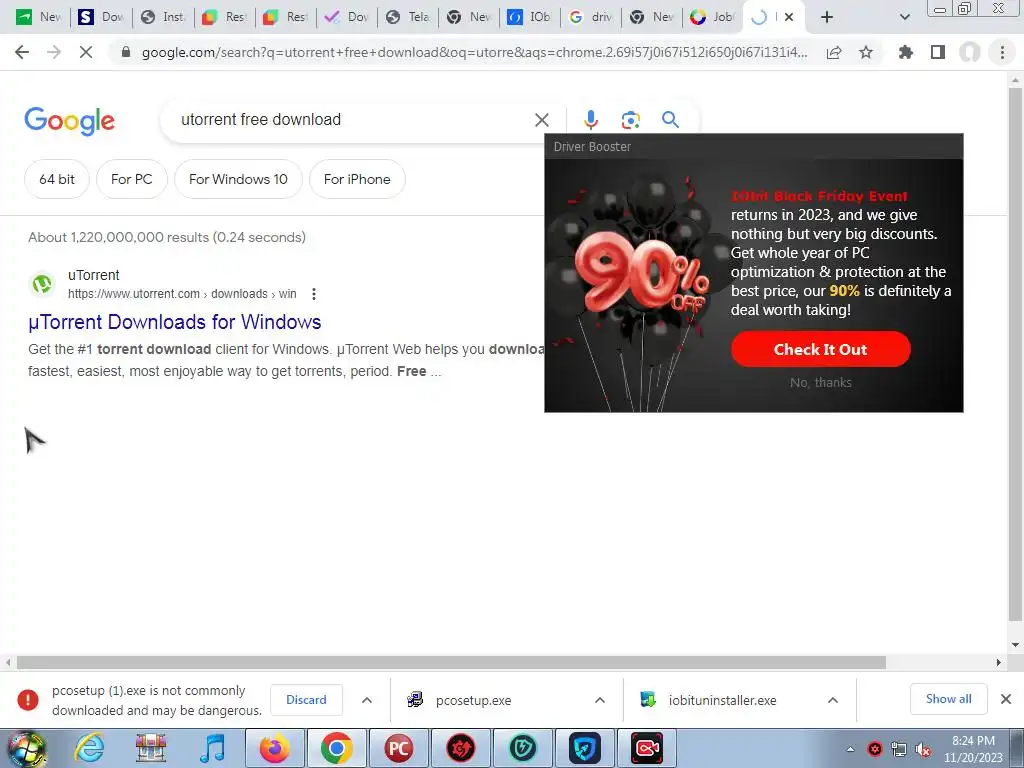This screenshot has height=768, width=1024.
Task: Open the blue shield app in taskbar
Action: pos(584,748)
